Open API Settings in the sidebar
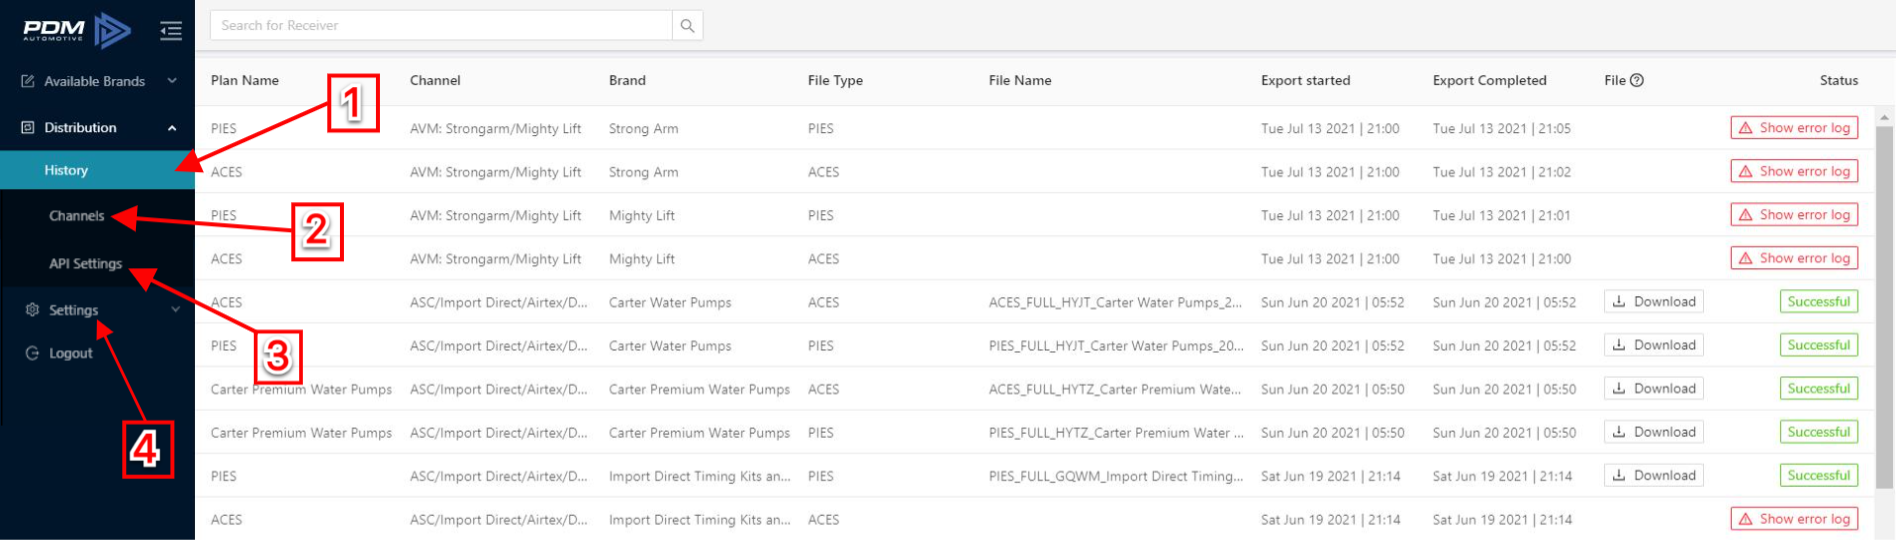Viewport: 1896px width, 549px height. point(85,264)
